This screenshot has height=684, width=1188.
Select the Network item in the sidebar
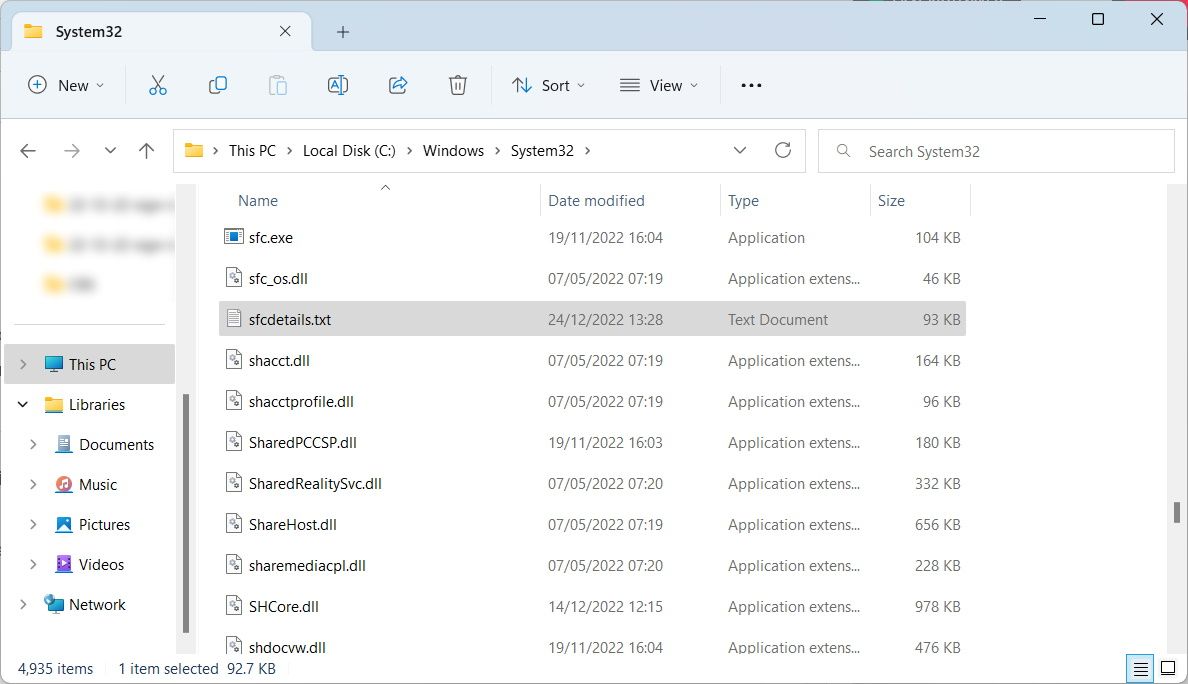[x=97, y=604]
